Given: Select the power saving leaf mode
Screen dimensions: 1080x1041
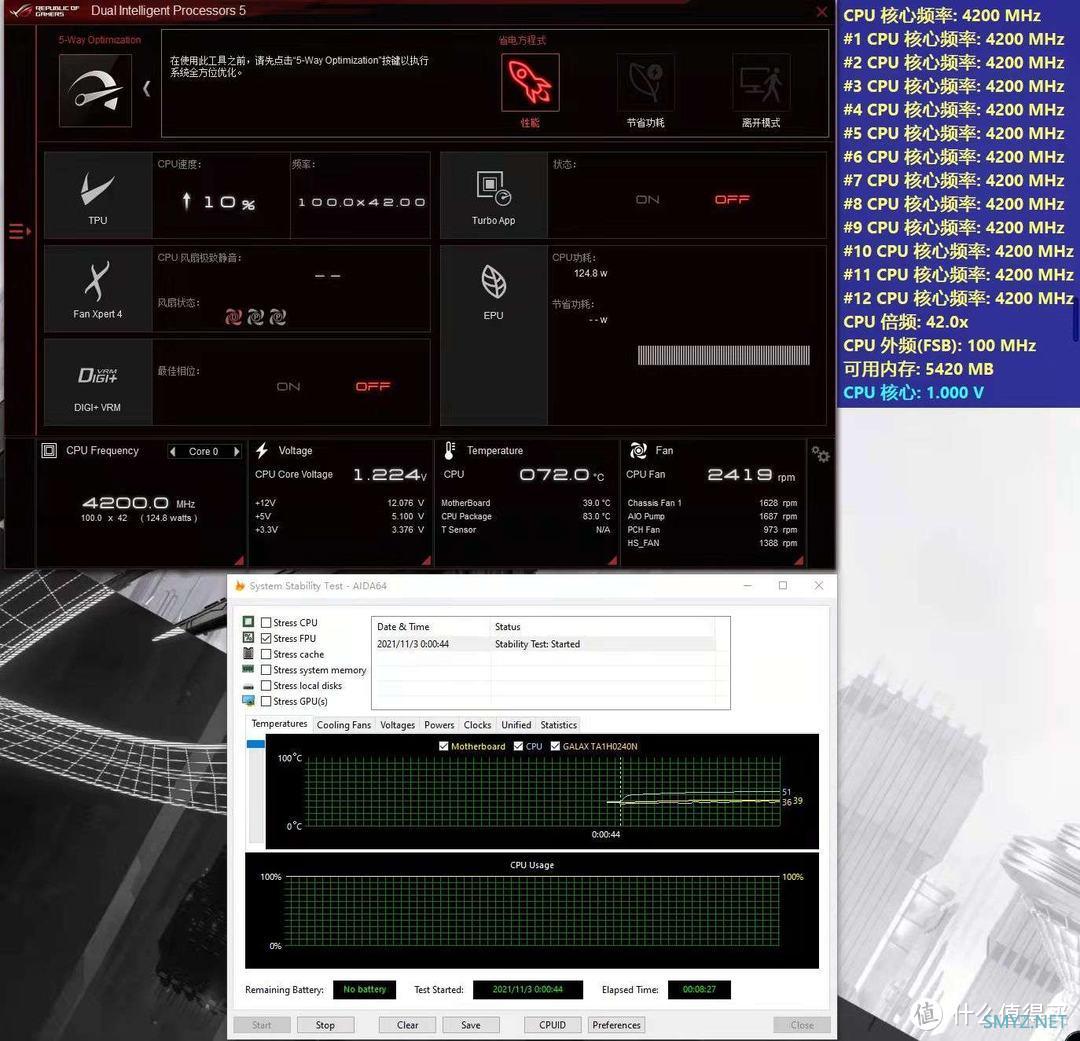Looking at the screenshot, I should pyautogui.click(x=645, y=82).
